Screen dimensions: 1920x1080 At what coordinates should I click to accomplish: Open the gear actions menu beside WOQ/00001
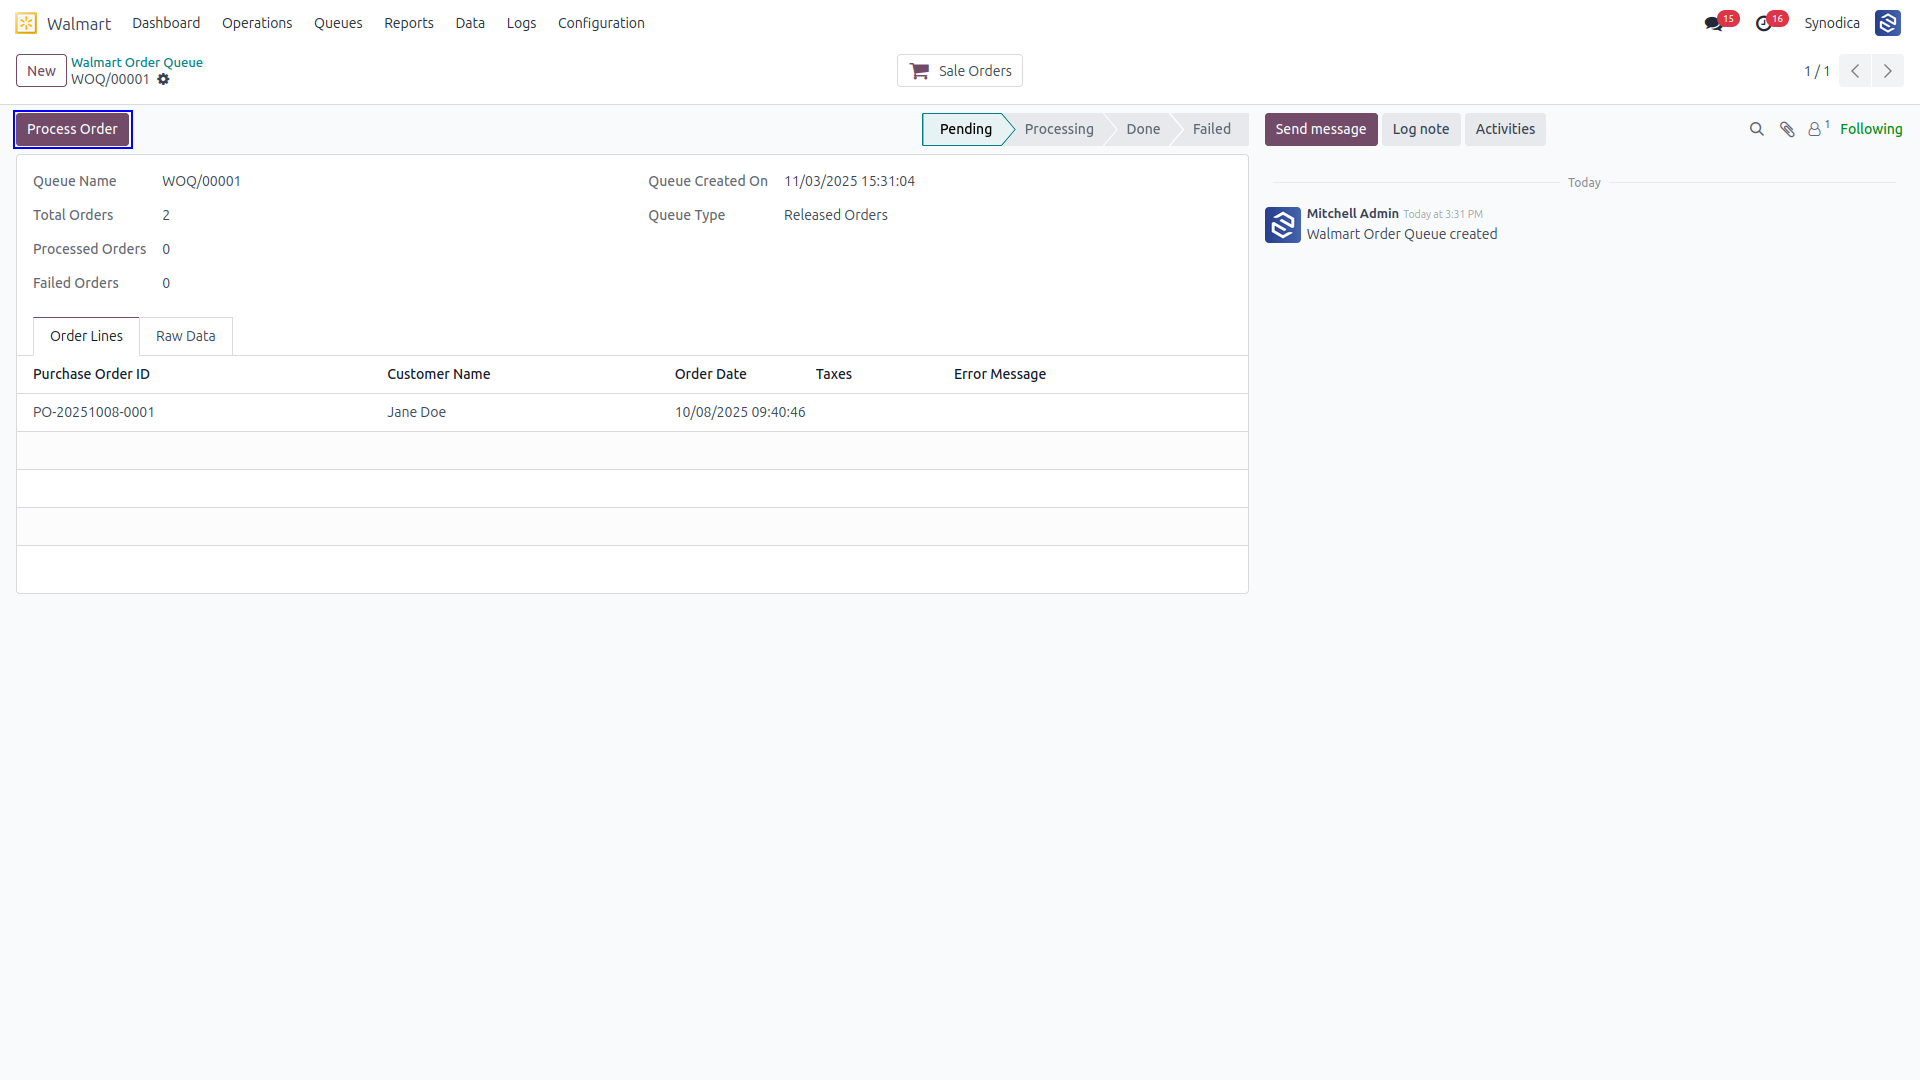[163, 80]
